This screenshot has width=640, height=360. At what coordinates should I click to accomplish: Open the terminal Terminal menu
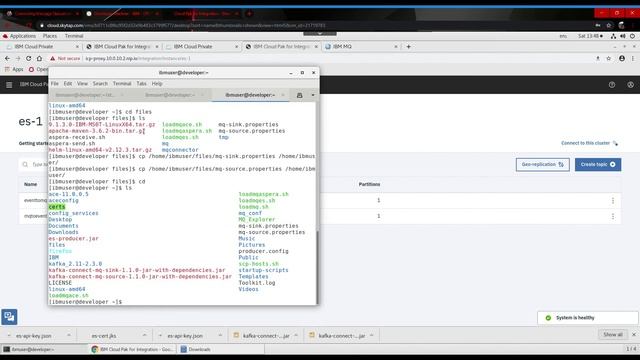[x=122, y=84]
